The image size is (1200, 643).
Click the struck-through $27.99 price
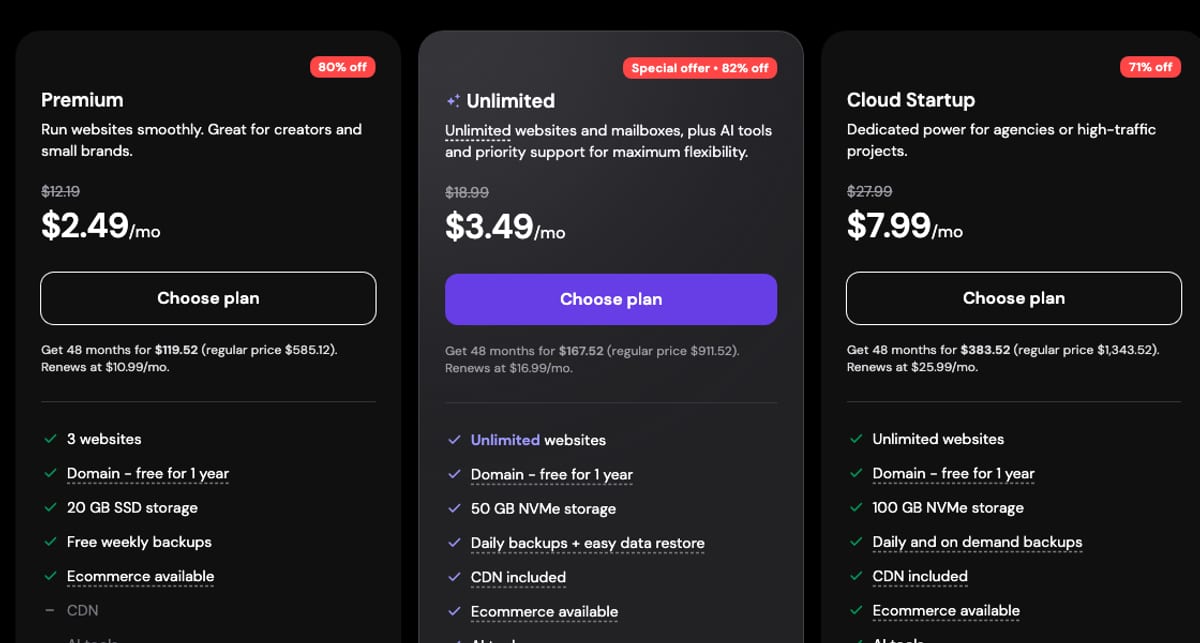coord(869,191)
